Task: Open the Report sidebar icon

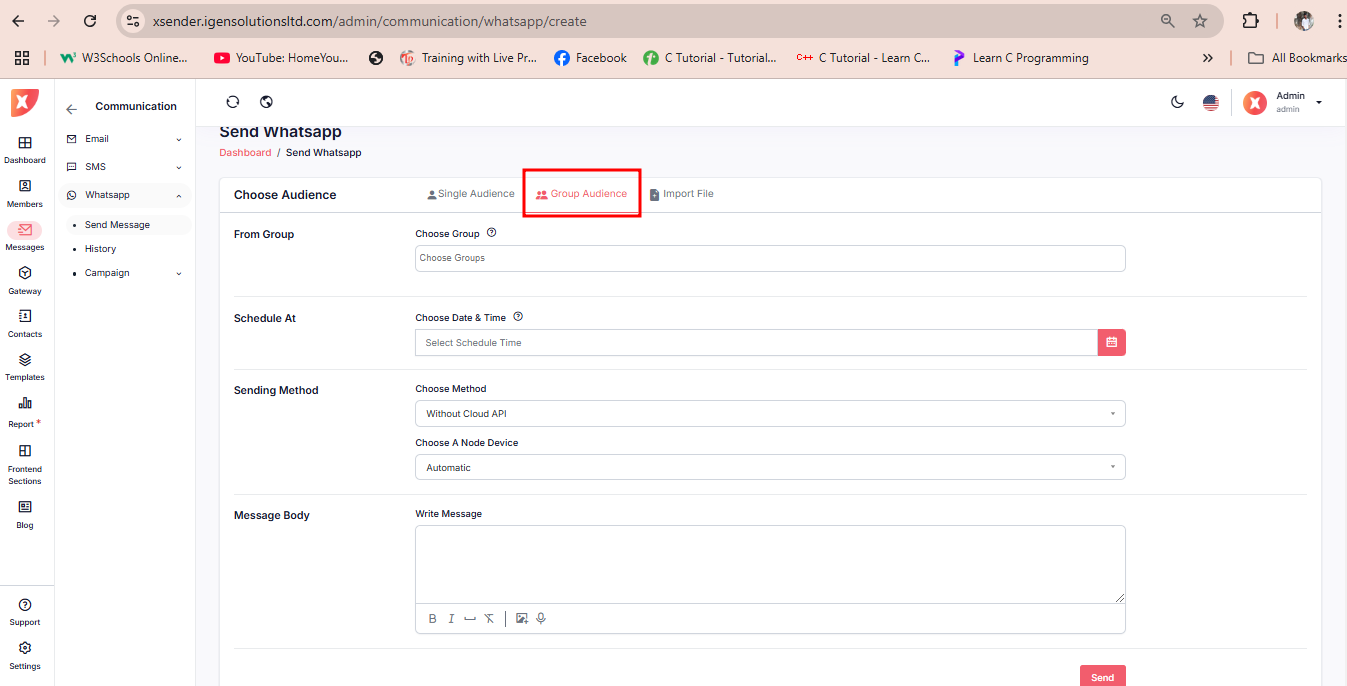Action: [x=25, y=410]
